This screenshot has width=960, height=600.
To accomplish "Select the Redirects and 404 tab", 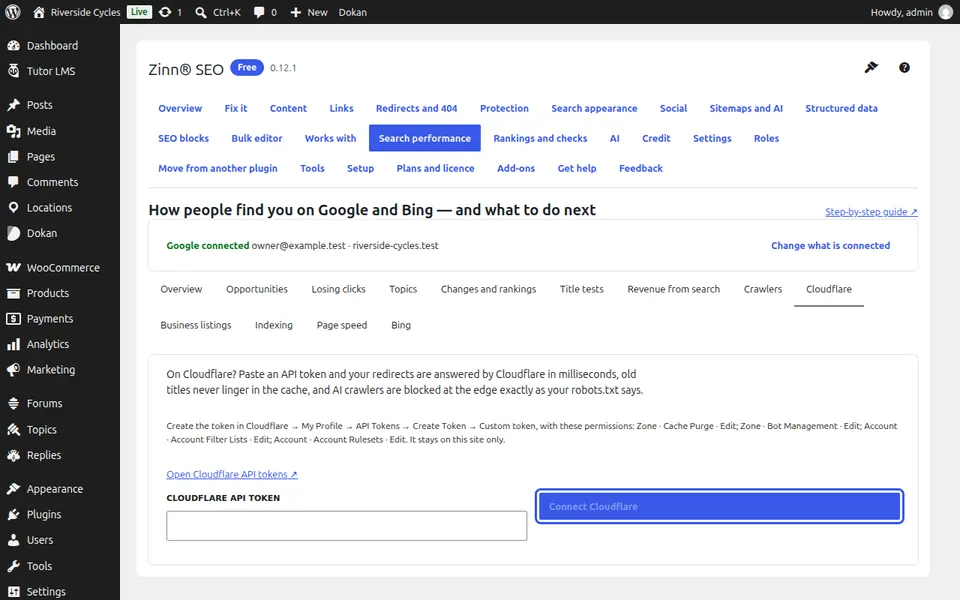I will 416,108.
